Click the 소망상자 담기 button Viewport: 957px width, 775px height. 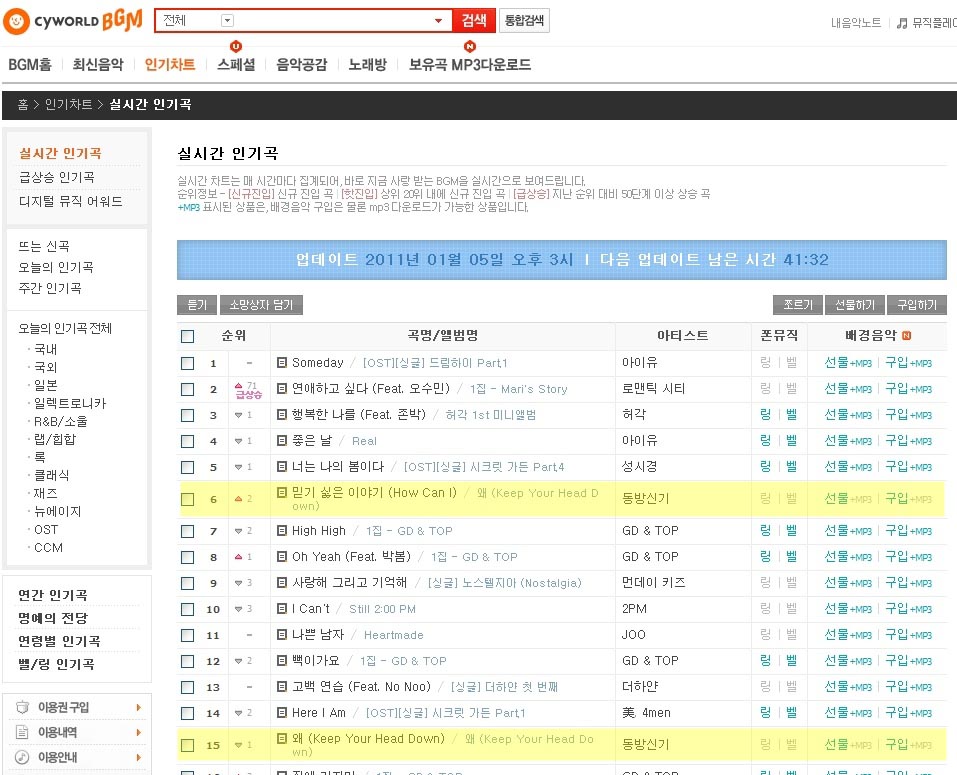click(x=261, y=305)
